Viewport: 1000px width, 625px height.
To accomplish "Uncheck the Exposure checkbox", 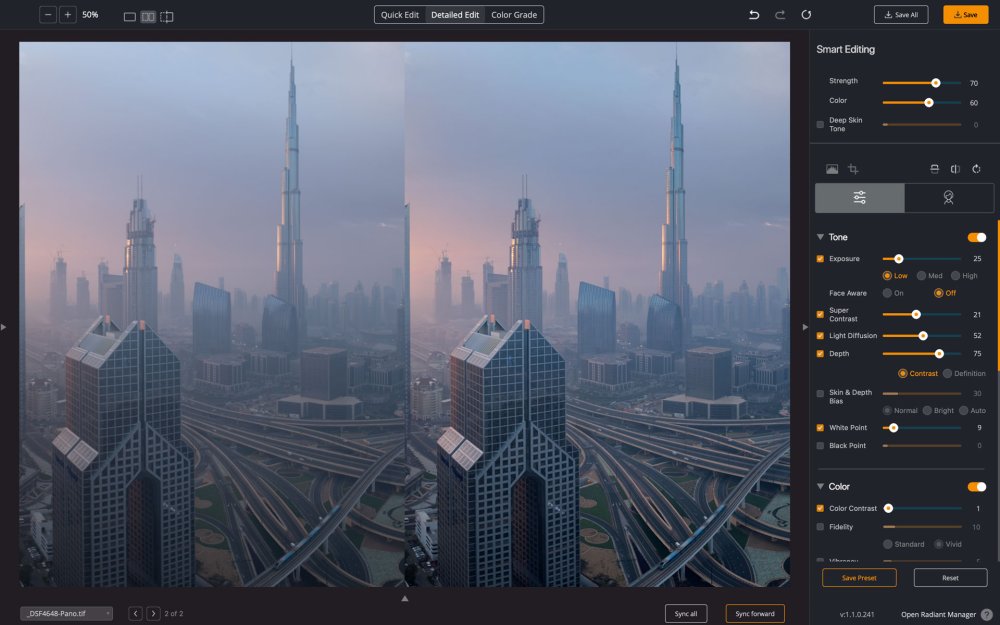I will (820, 259).
